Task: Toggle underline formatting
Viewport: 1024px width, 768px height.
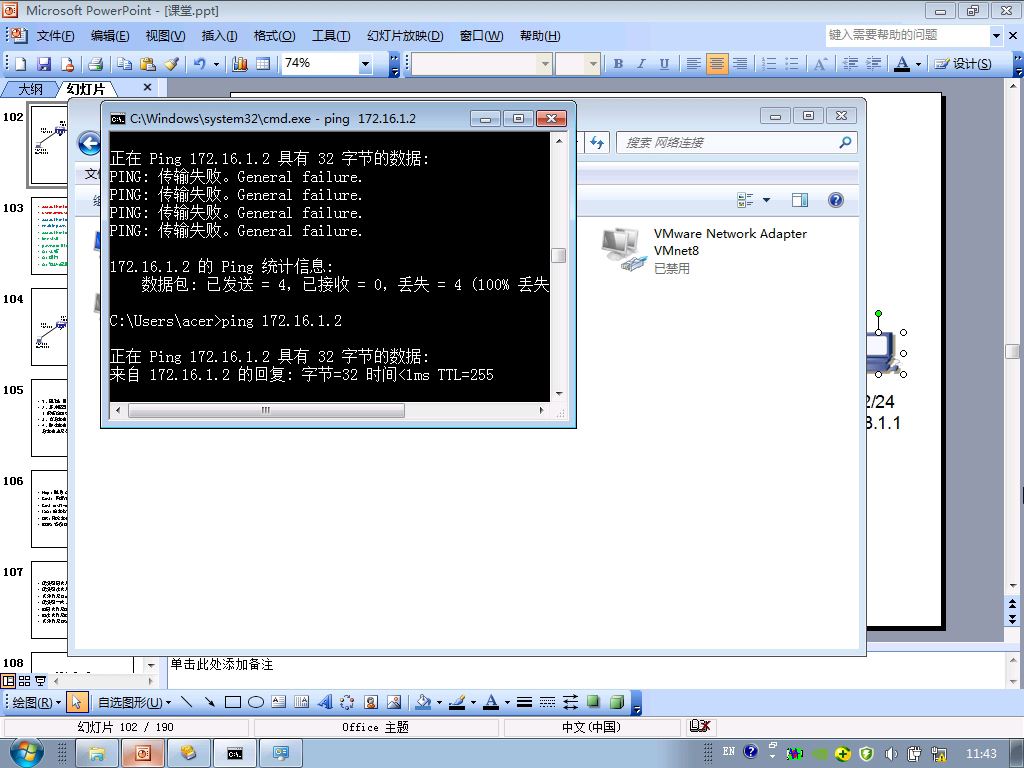Action: 664,63
